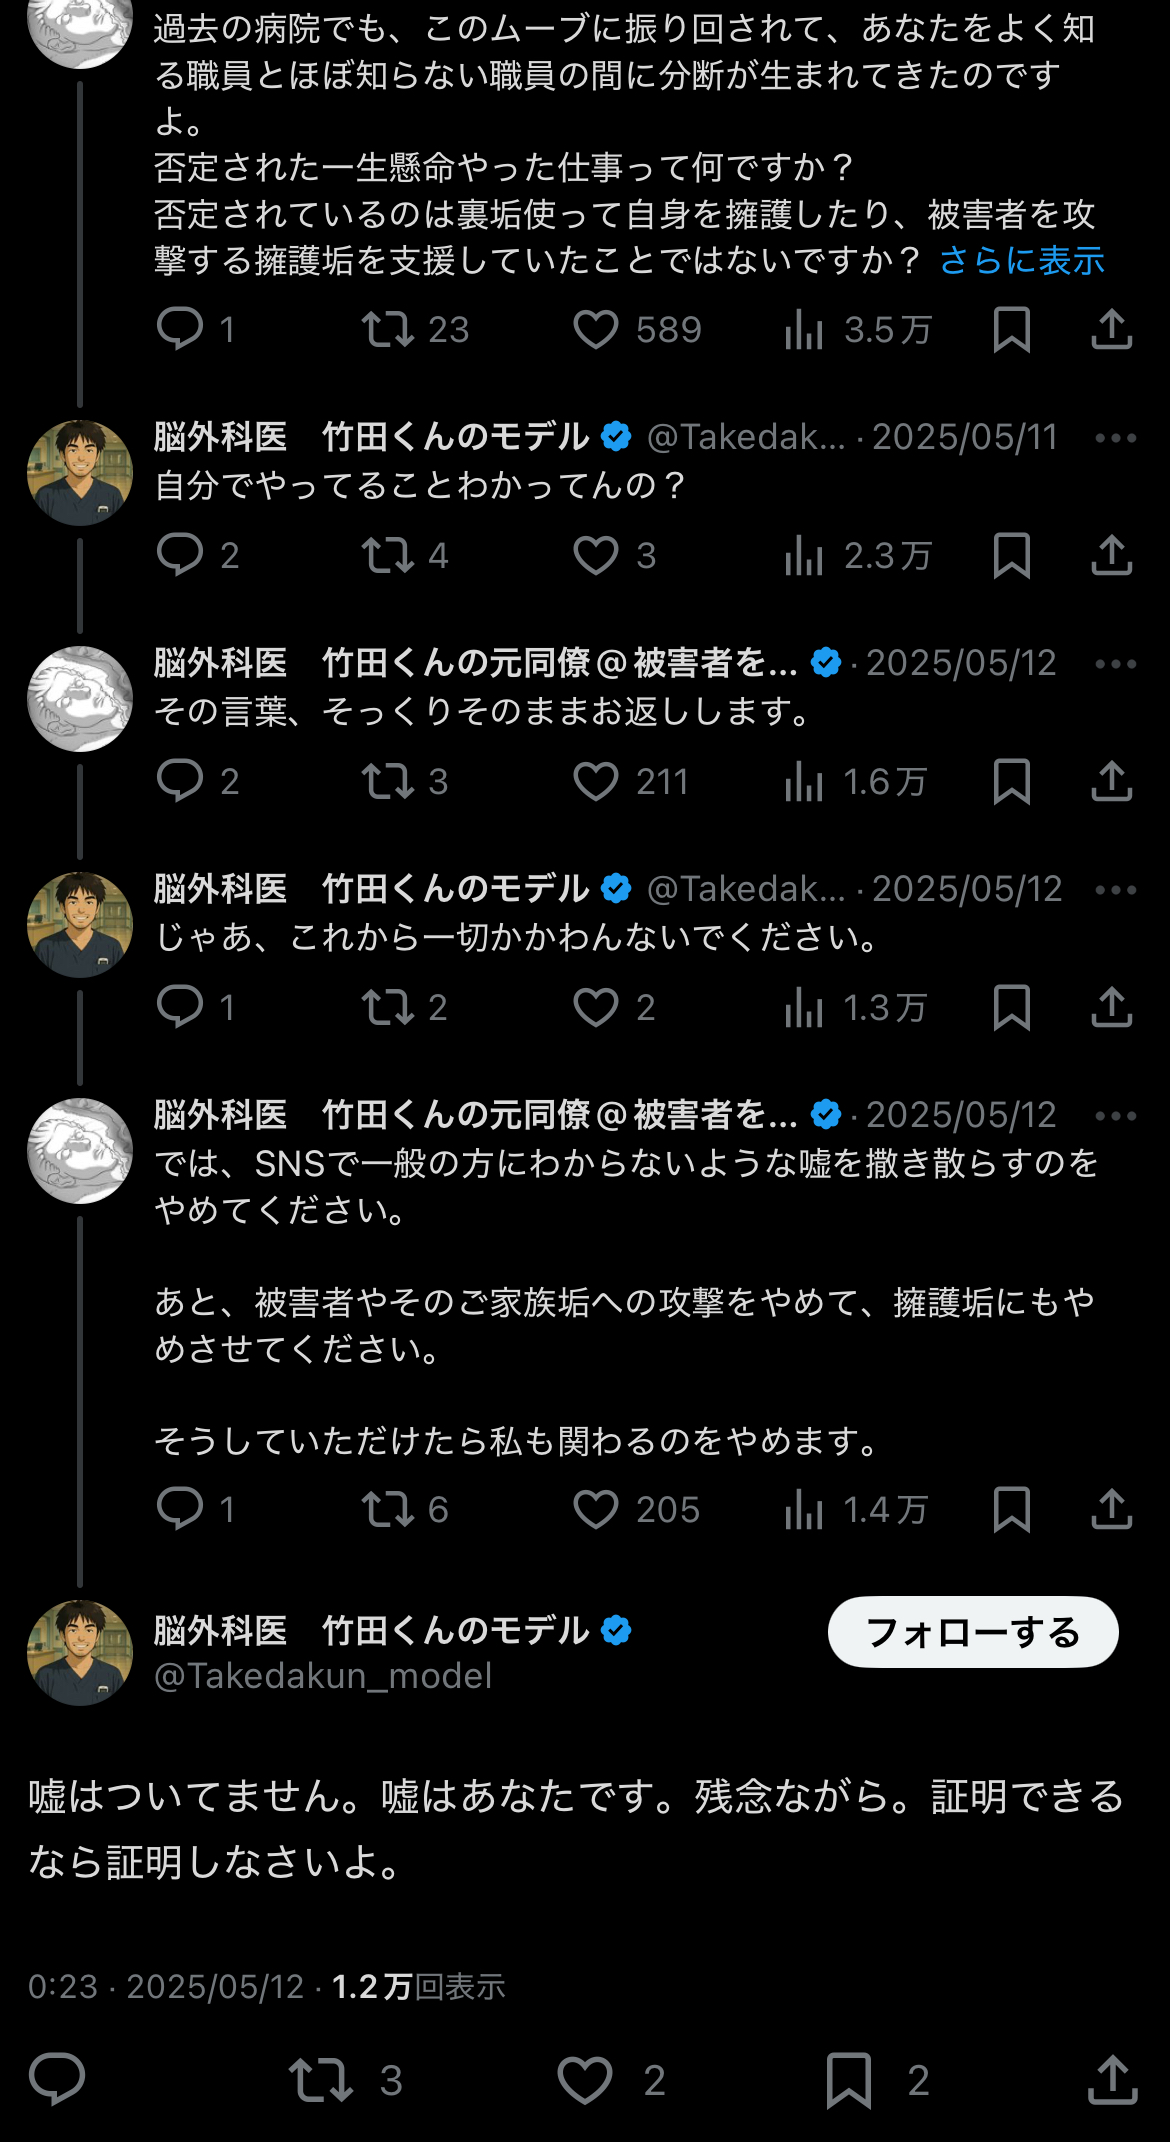Expand truncated post via さらに表示

pyautogui.click(x=1021, y=261)
